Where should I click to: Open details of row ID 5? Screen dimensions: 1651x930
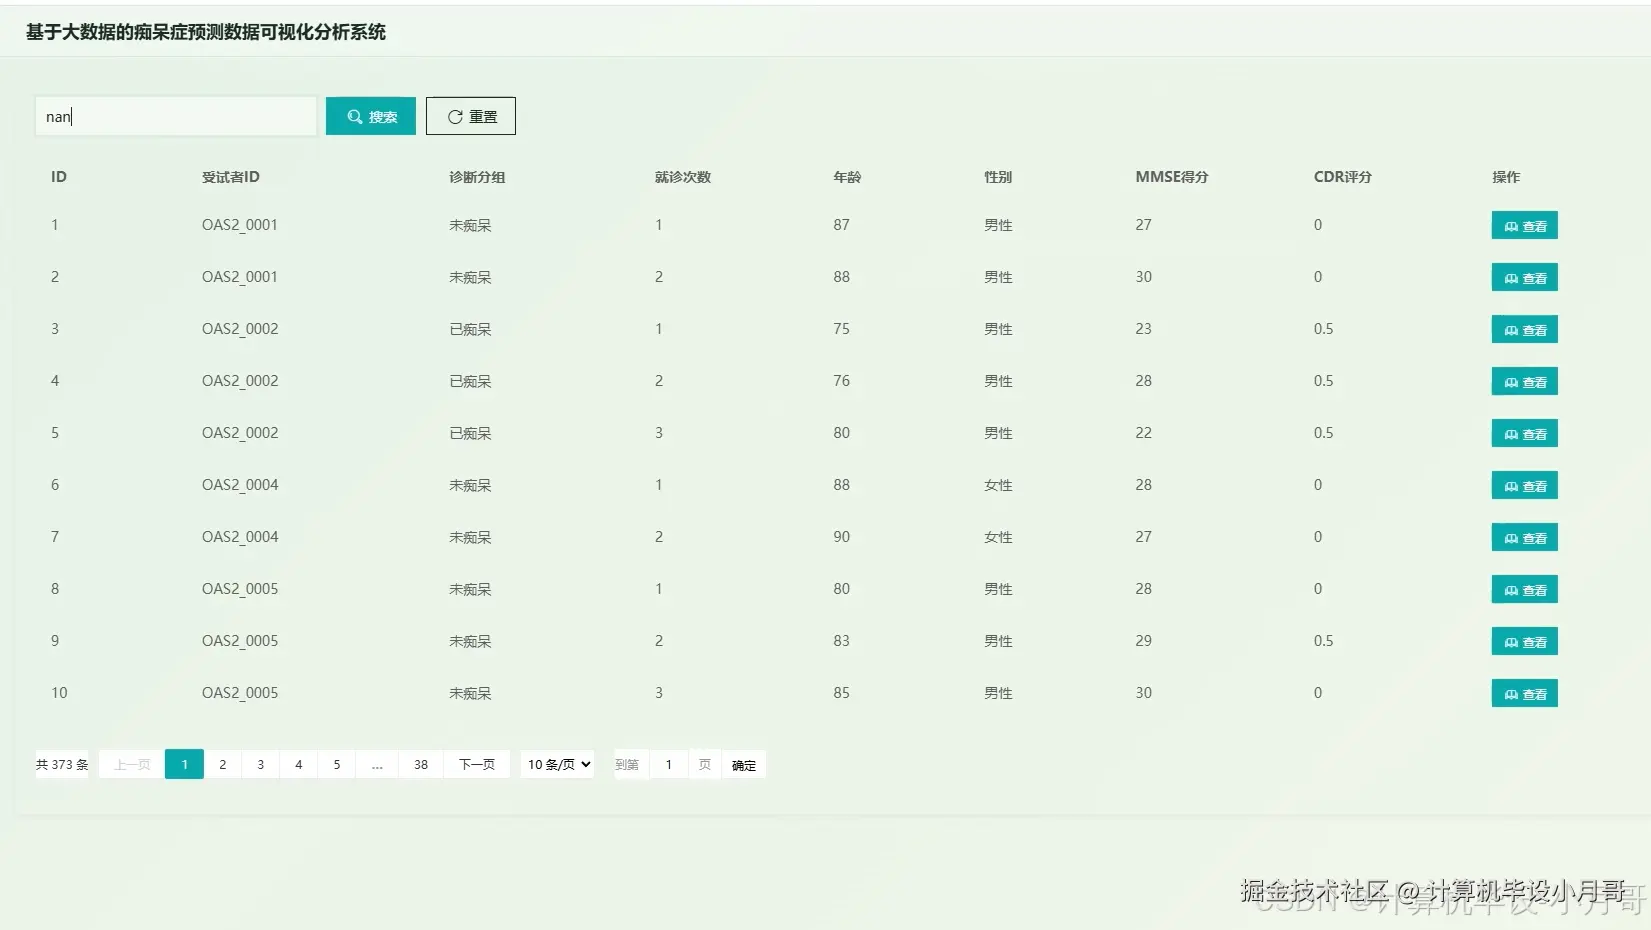click(x=1525, y=434)
